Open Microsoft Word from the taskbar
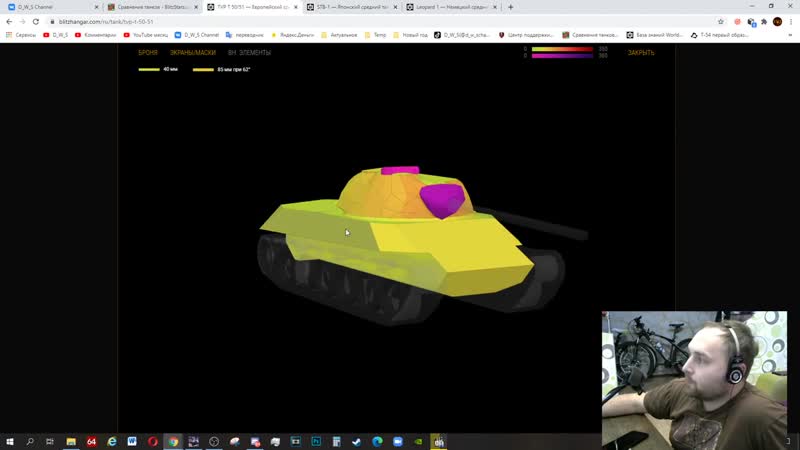 click(132, 441)
